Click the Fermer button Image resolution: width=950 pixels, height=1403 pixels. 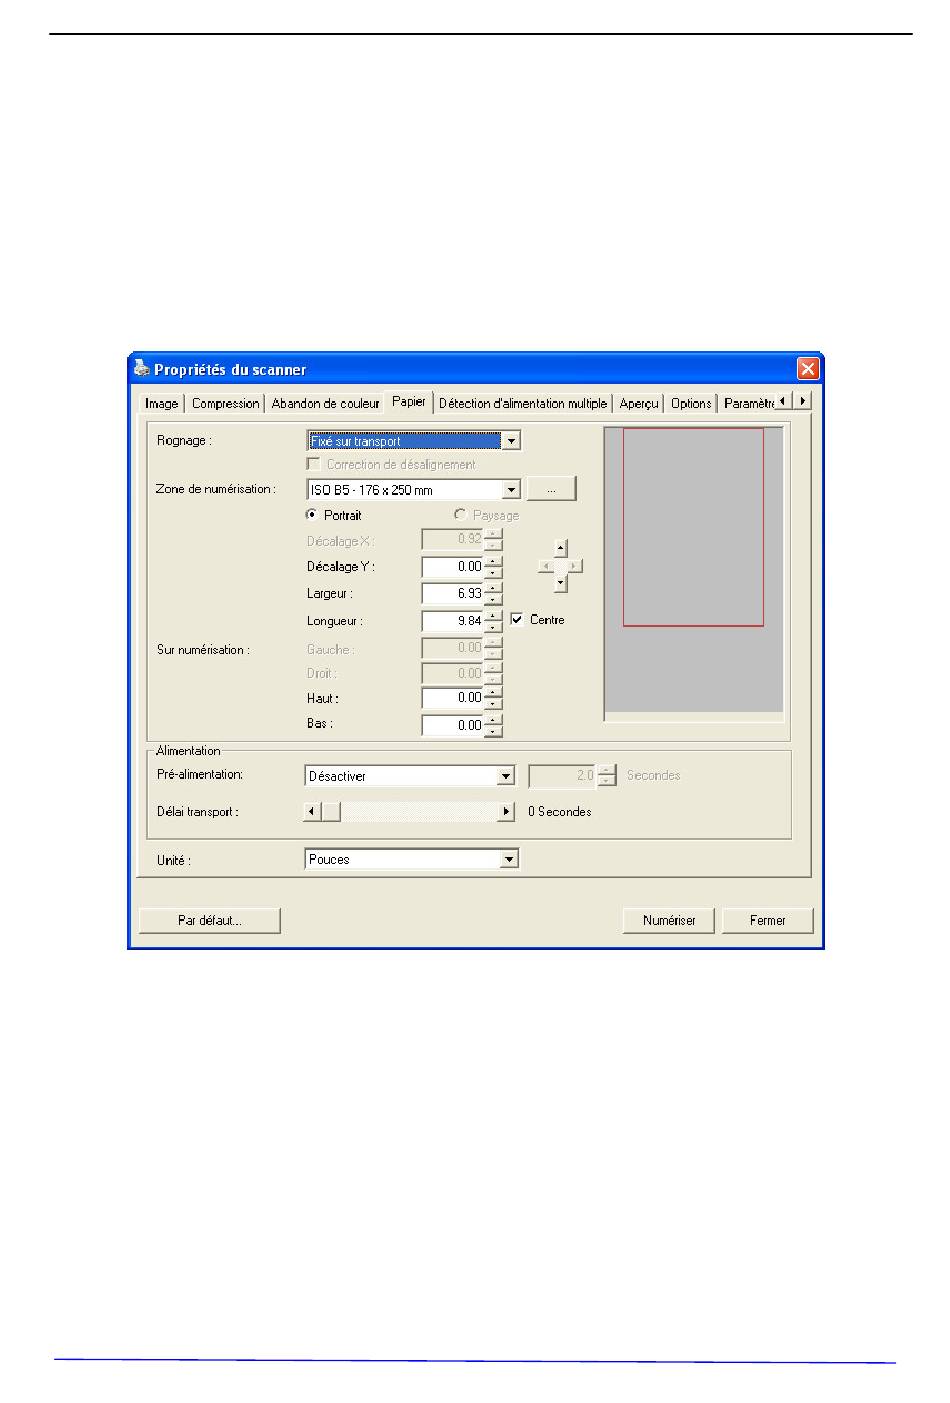coord(768,920)
